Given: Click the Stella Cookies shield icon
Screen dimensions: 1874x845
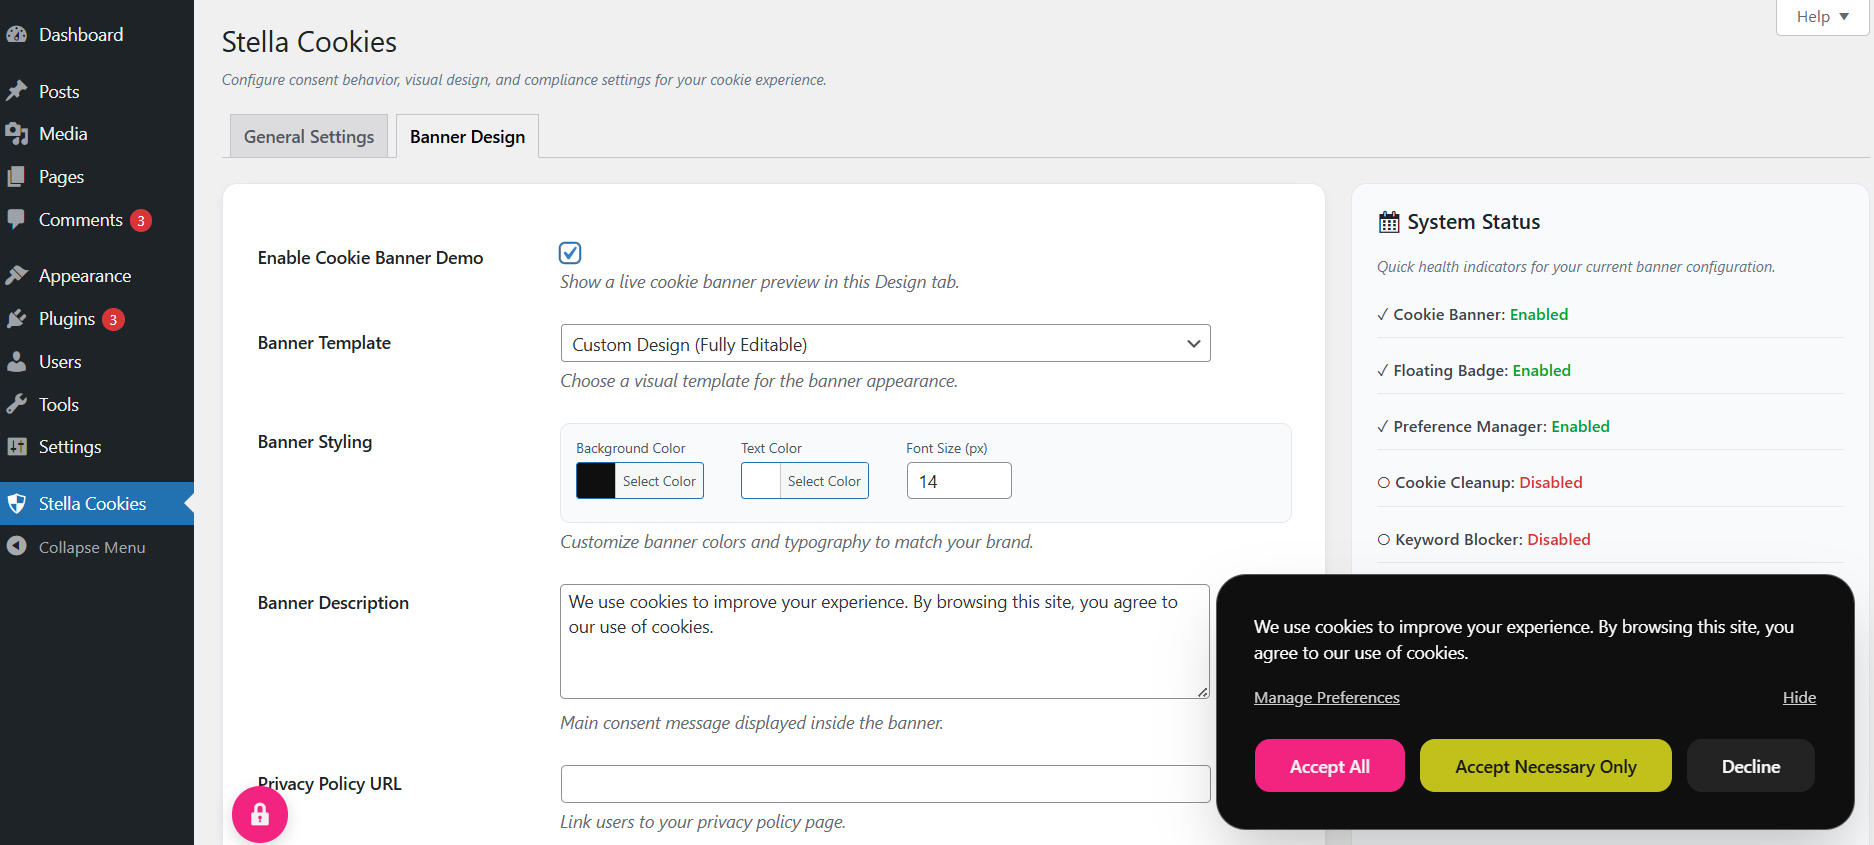Looking at the screenshot, I should (x=16, y=504).
